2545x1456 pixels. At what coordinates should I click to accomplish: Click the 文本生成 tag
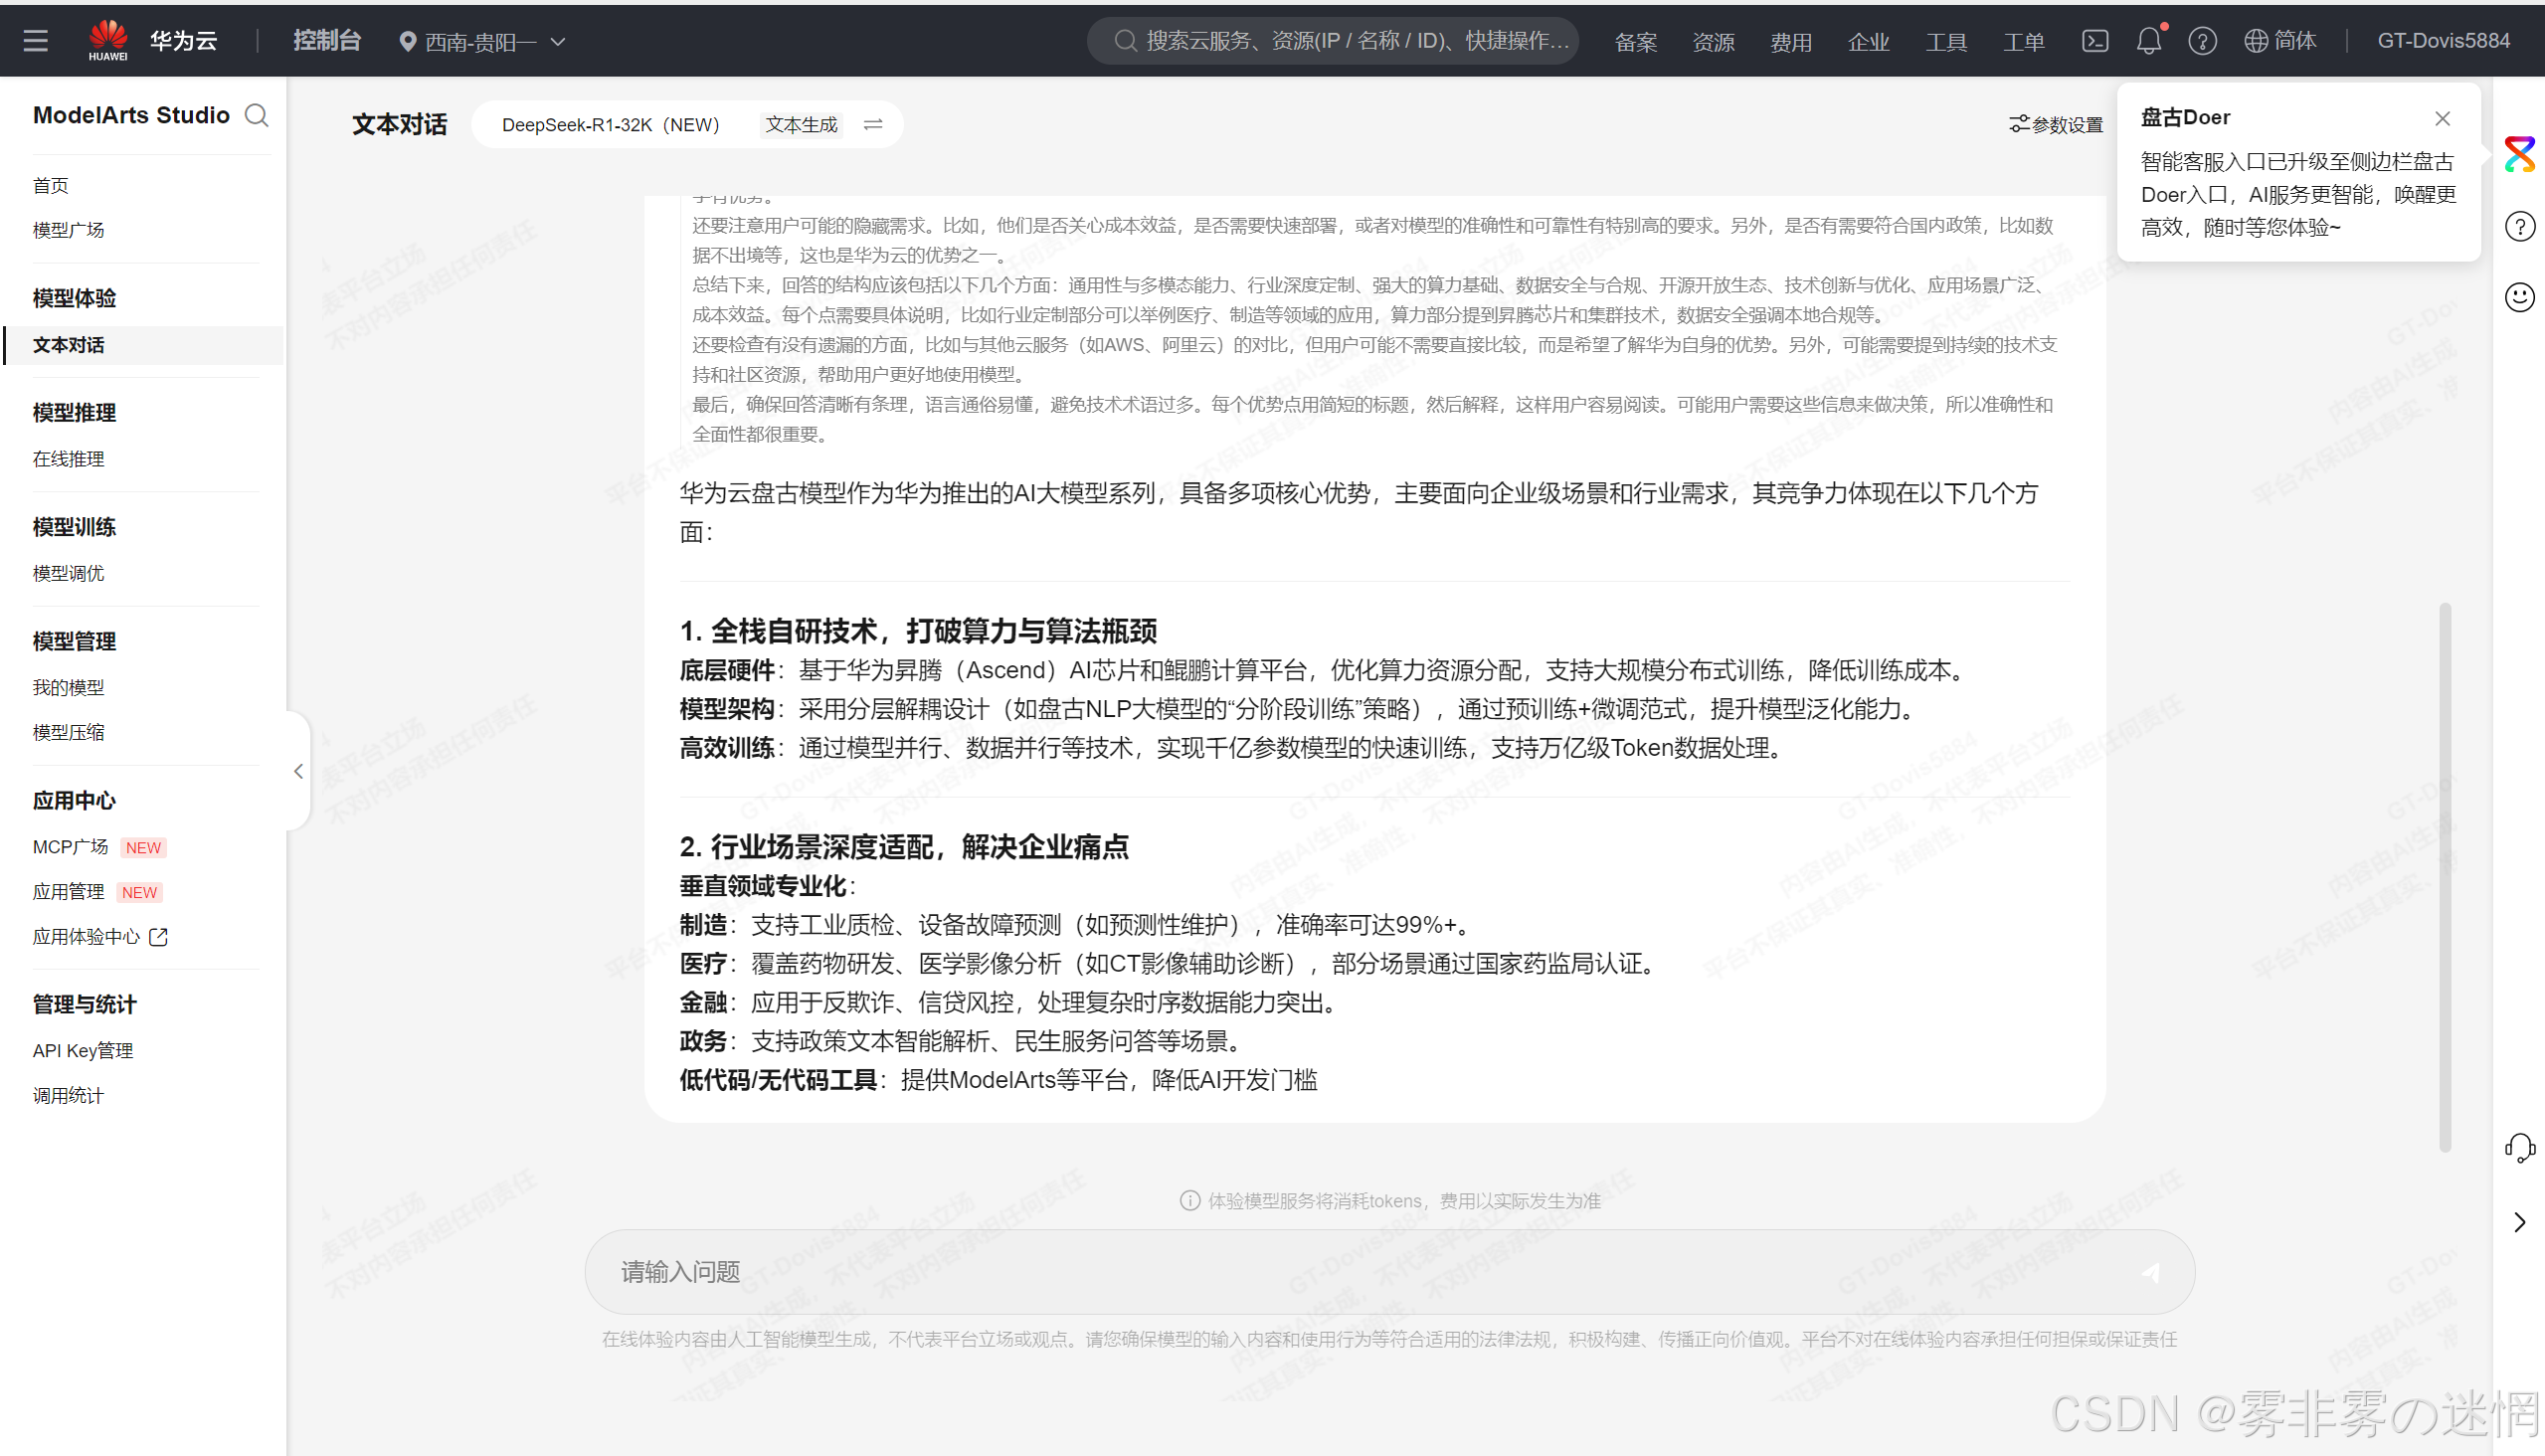(801, 125)
